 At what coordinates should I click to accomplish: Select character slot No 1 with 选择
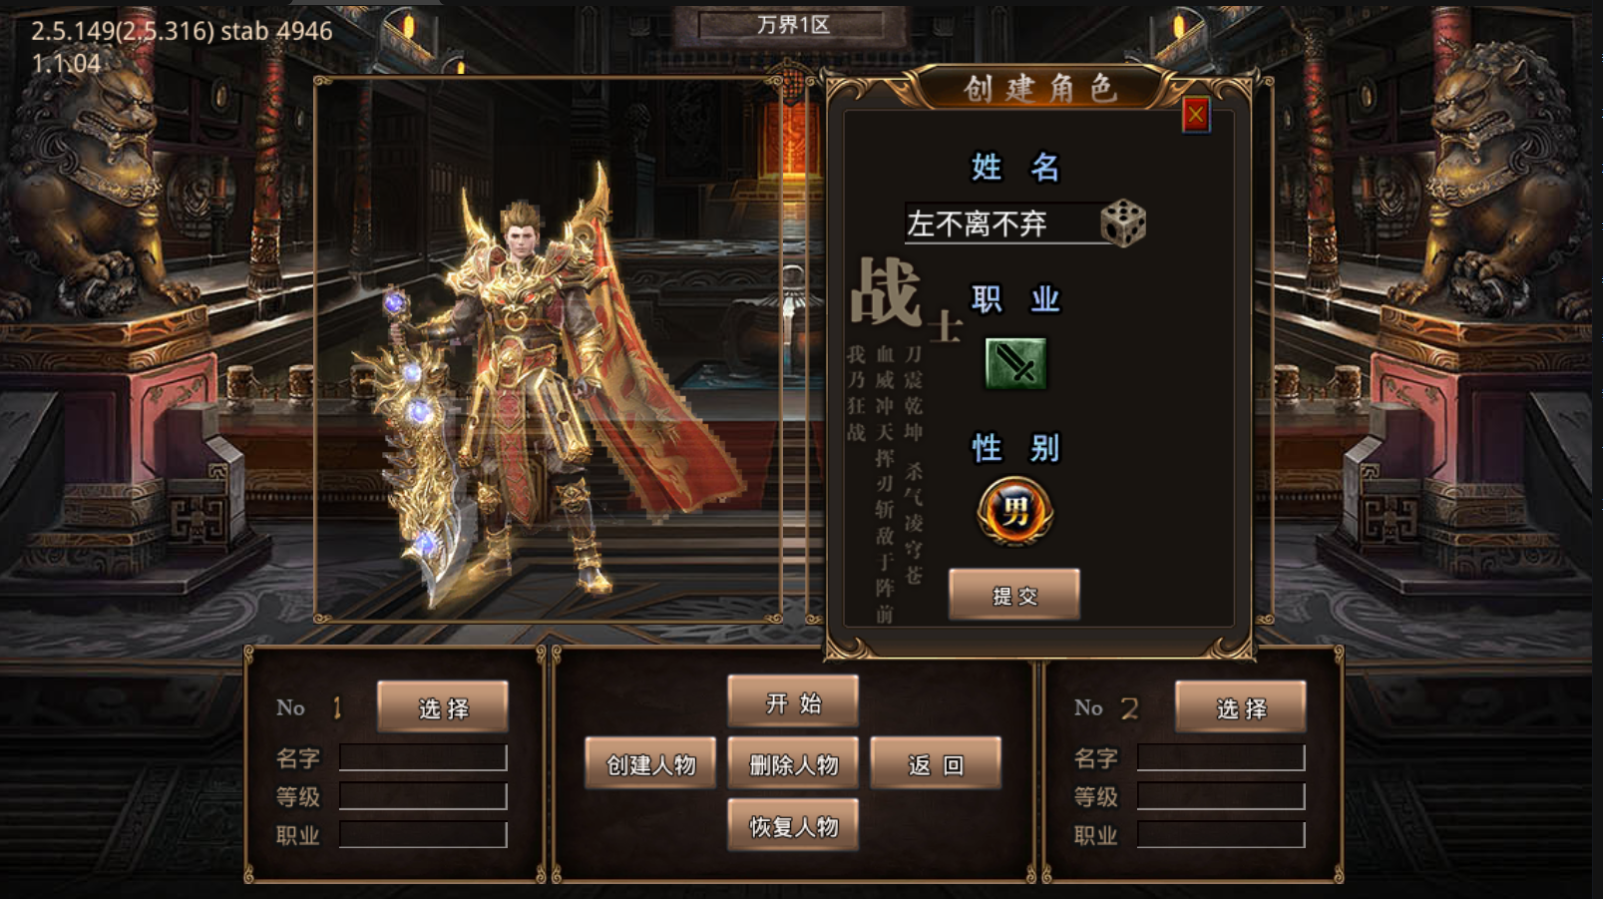[x=443, y=708]
